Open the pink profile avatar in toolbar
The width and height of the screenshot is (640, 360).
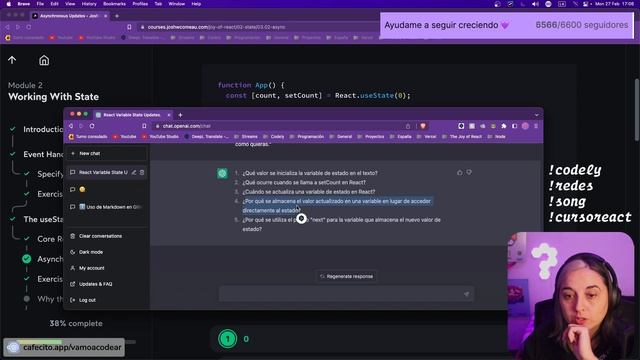point(525,126)
